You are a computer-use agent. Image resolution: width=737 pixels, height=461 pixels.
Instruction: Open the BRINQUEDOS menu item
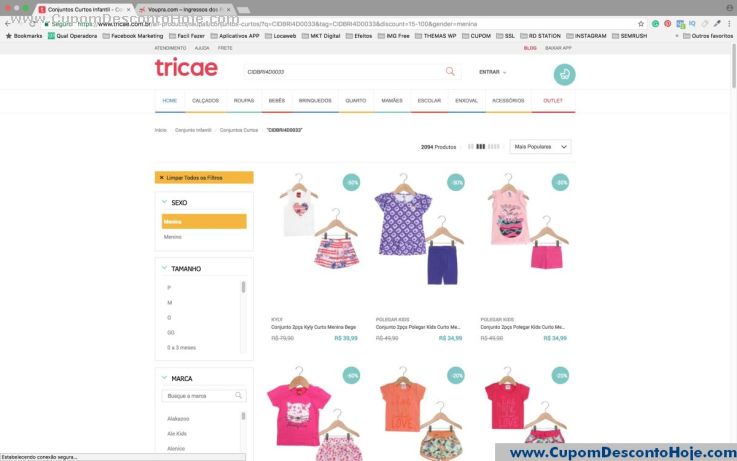[x=315, y=101]
